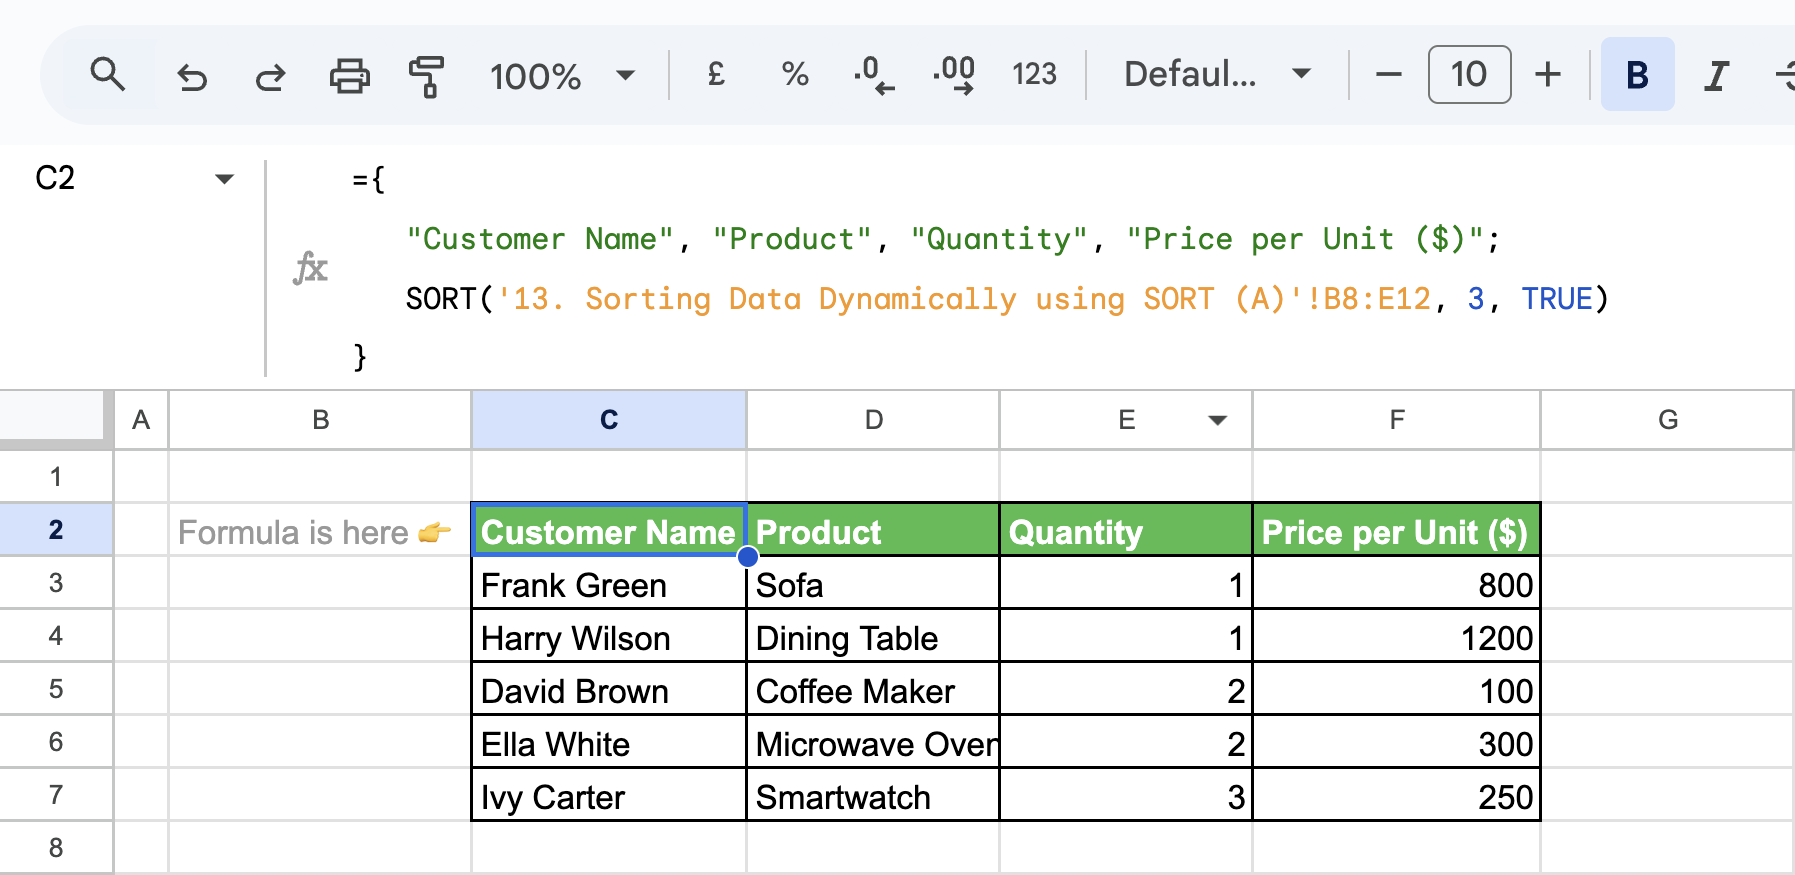Decrease decimal places icon
The width and height of the screenshot is (1795, 875).
(x=873, y=74)
